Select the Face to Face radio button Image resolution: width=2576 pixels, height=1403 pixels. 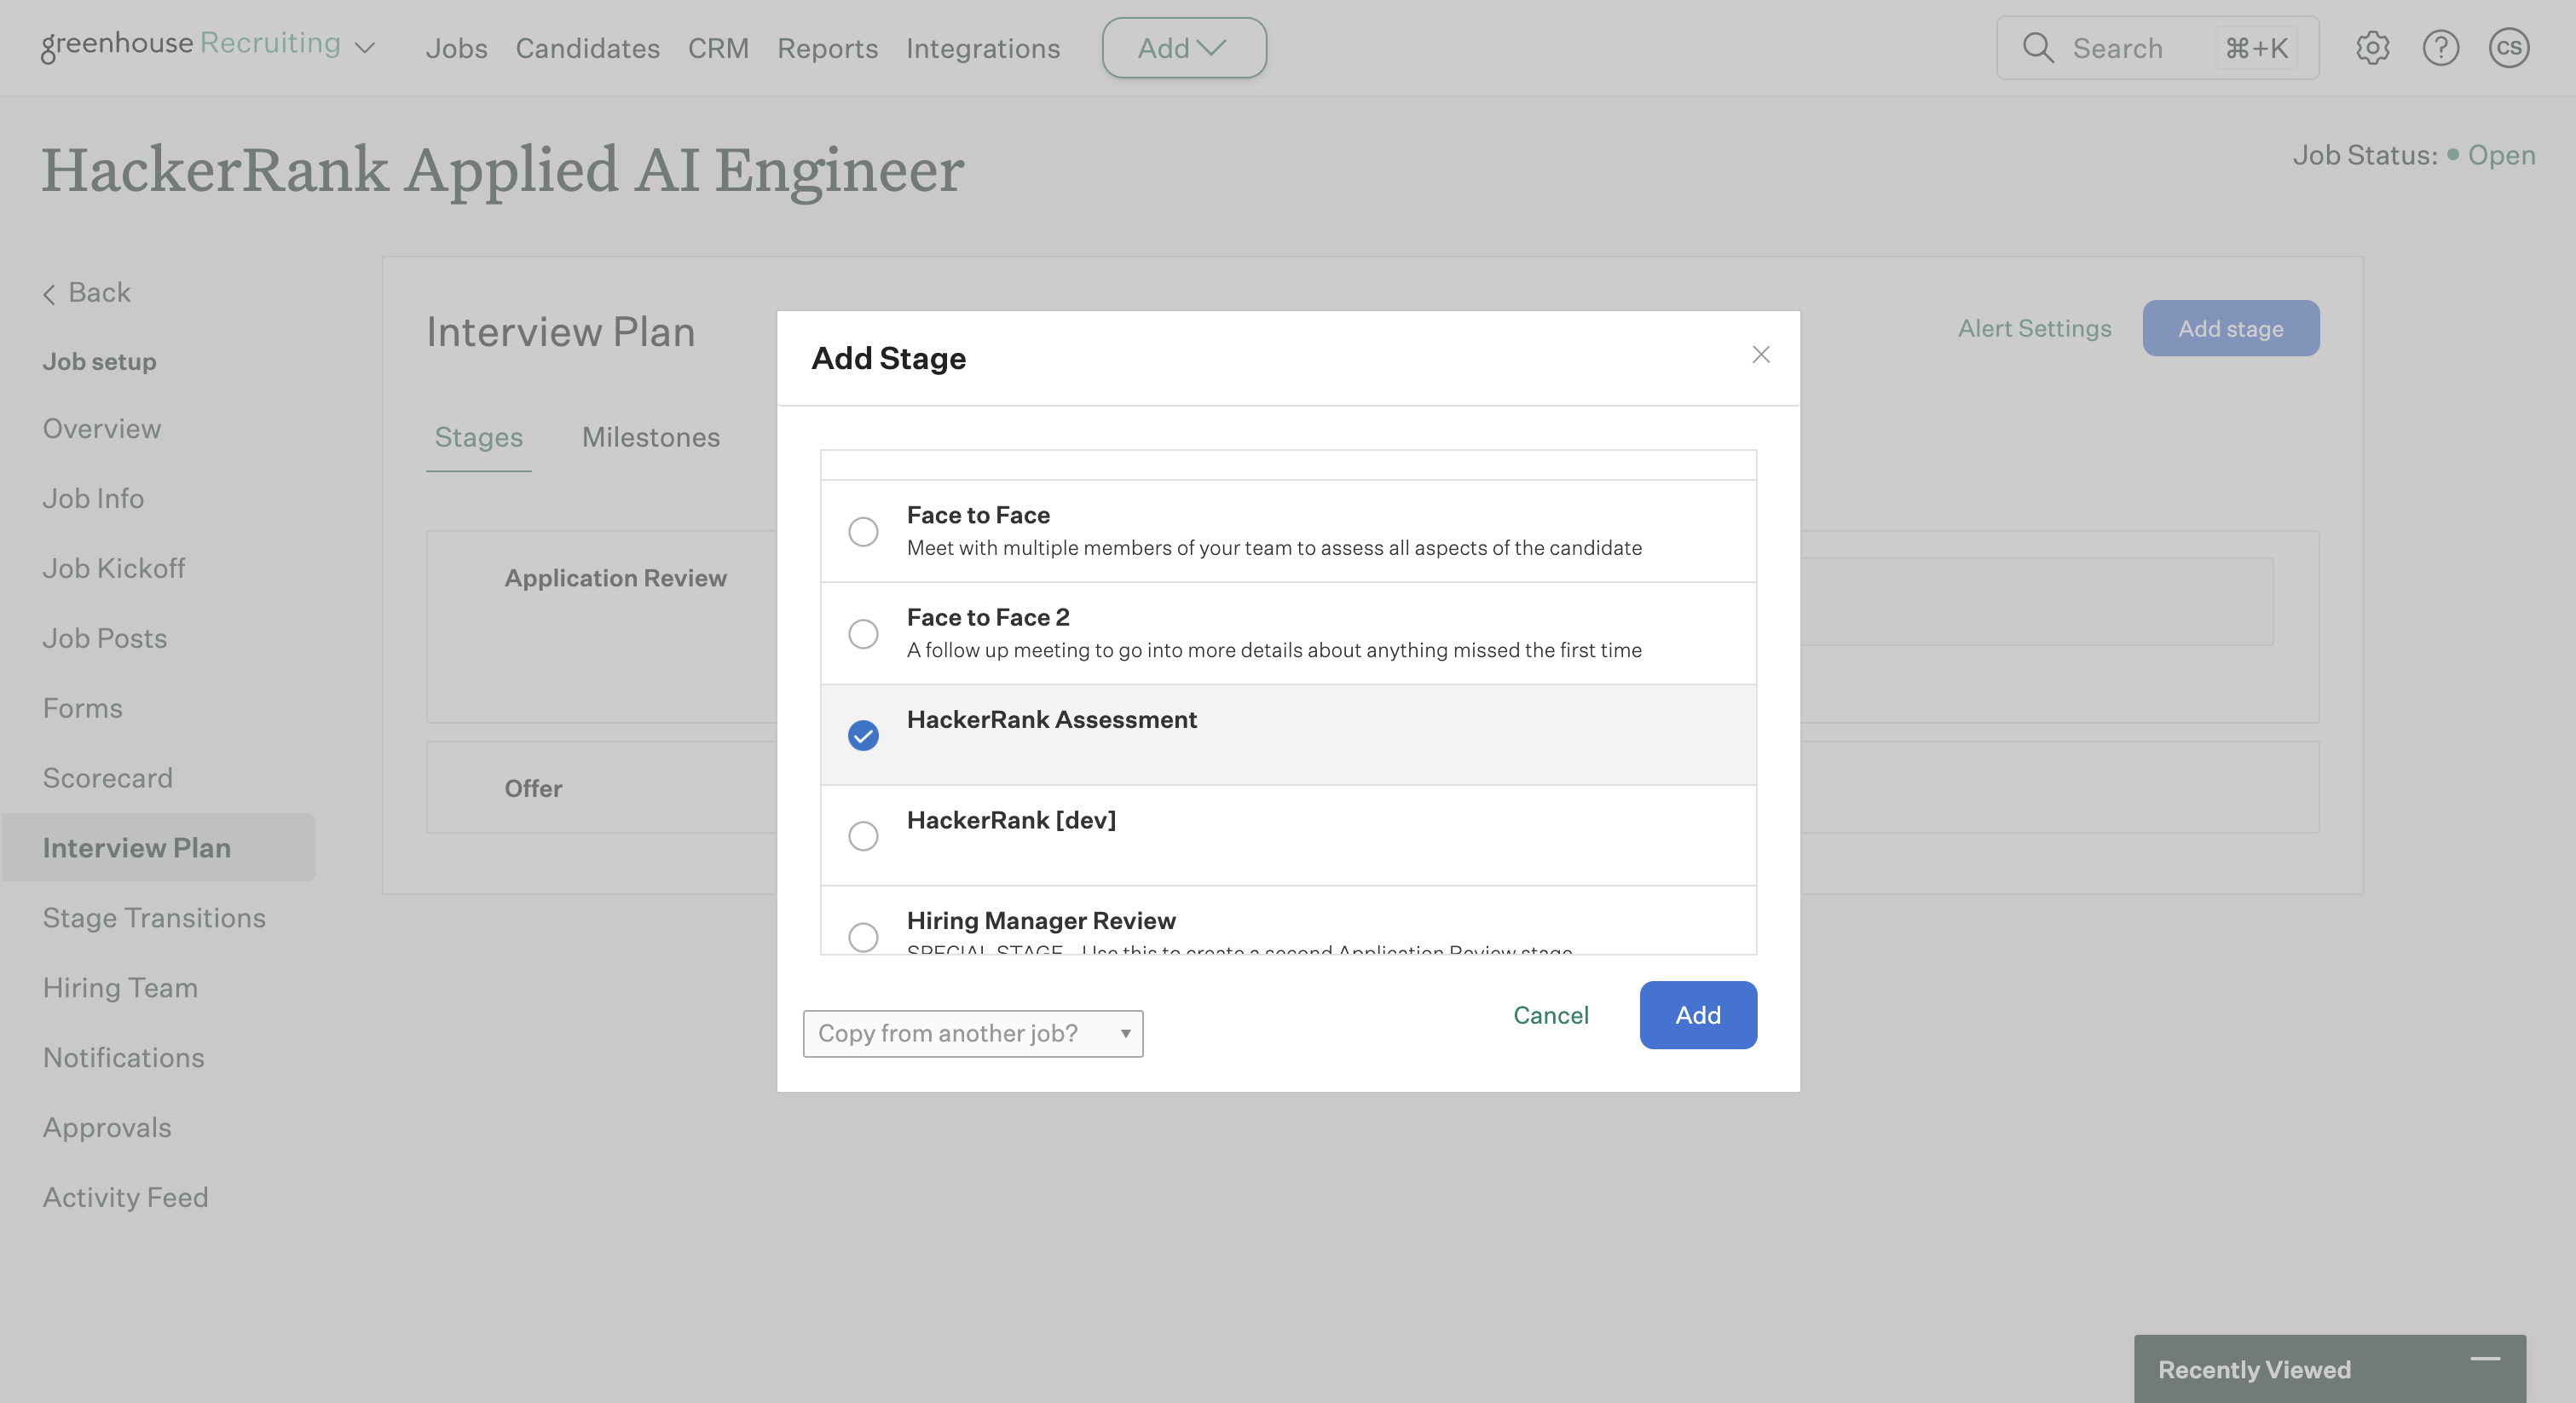click(x=863, y=531)
